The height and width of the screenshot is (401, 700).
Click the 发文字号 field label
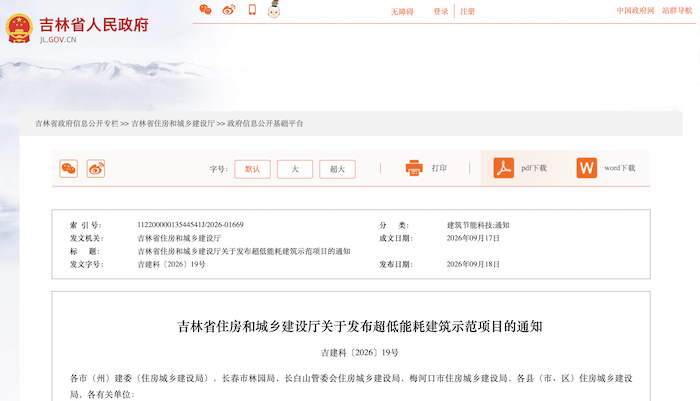(87, 264)
